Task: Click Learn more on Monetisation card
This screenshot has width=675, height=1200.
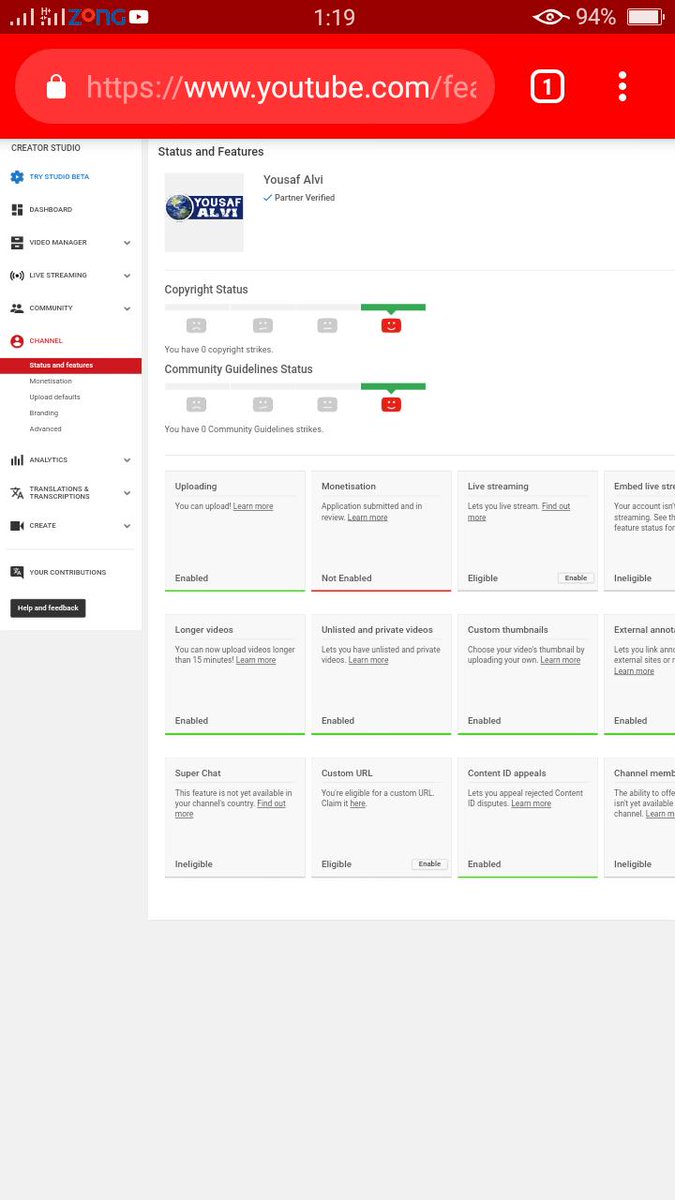Action: pyautogui.click(x=368, y=517)
